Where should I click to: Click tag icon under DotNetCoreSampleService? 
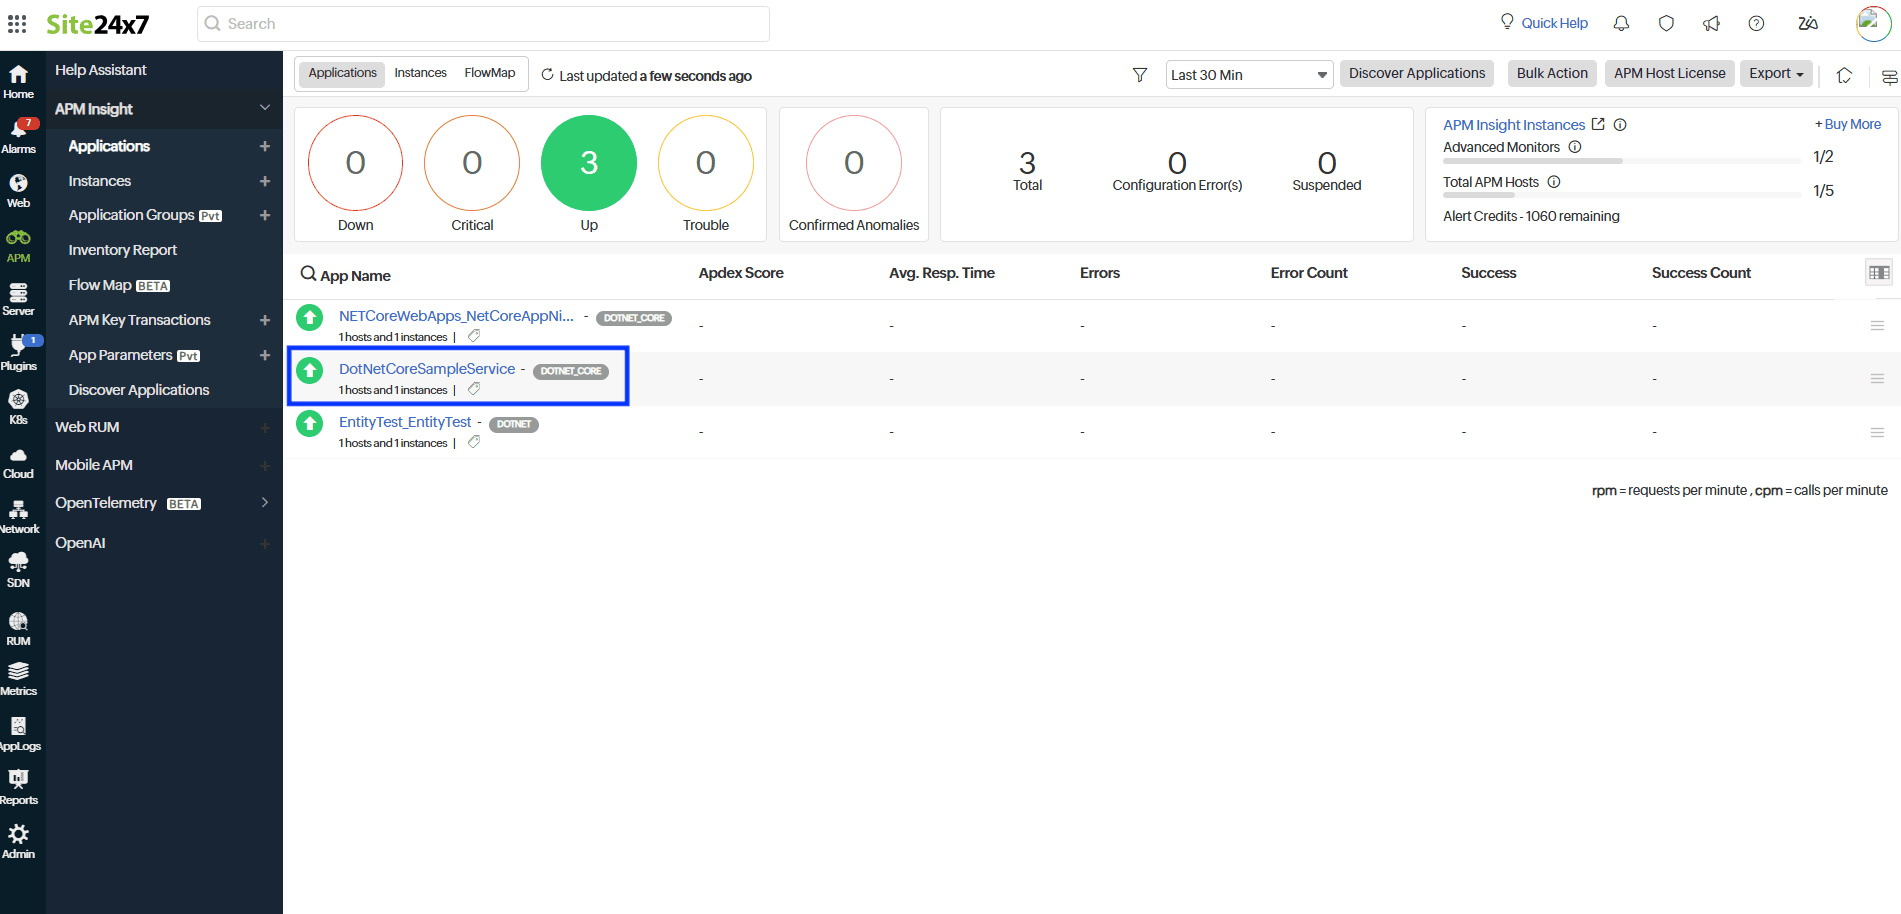pyautogui.click(x=474, y=389)
